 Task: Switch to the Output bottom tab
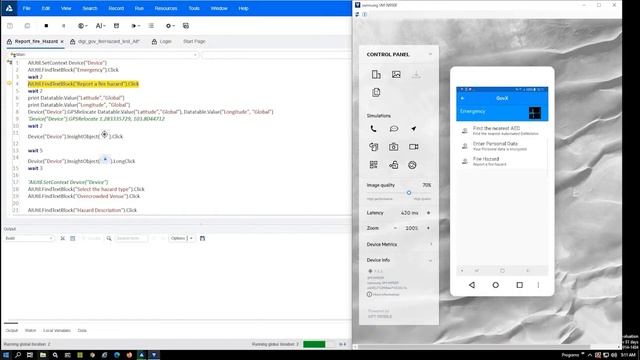[x=11, y=330]
